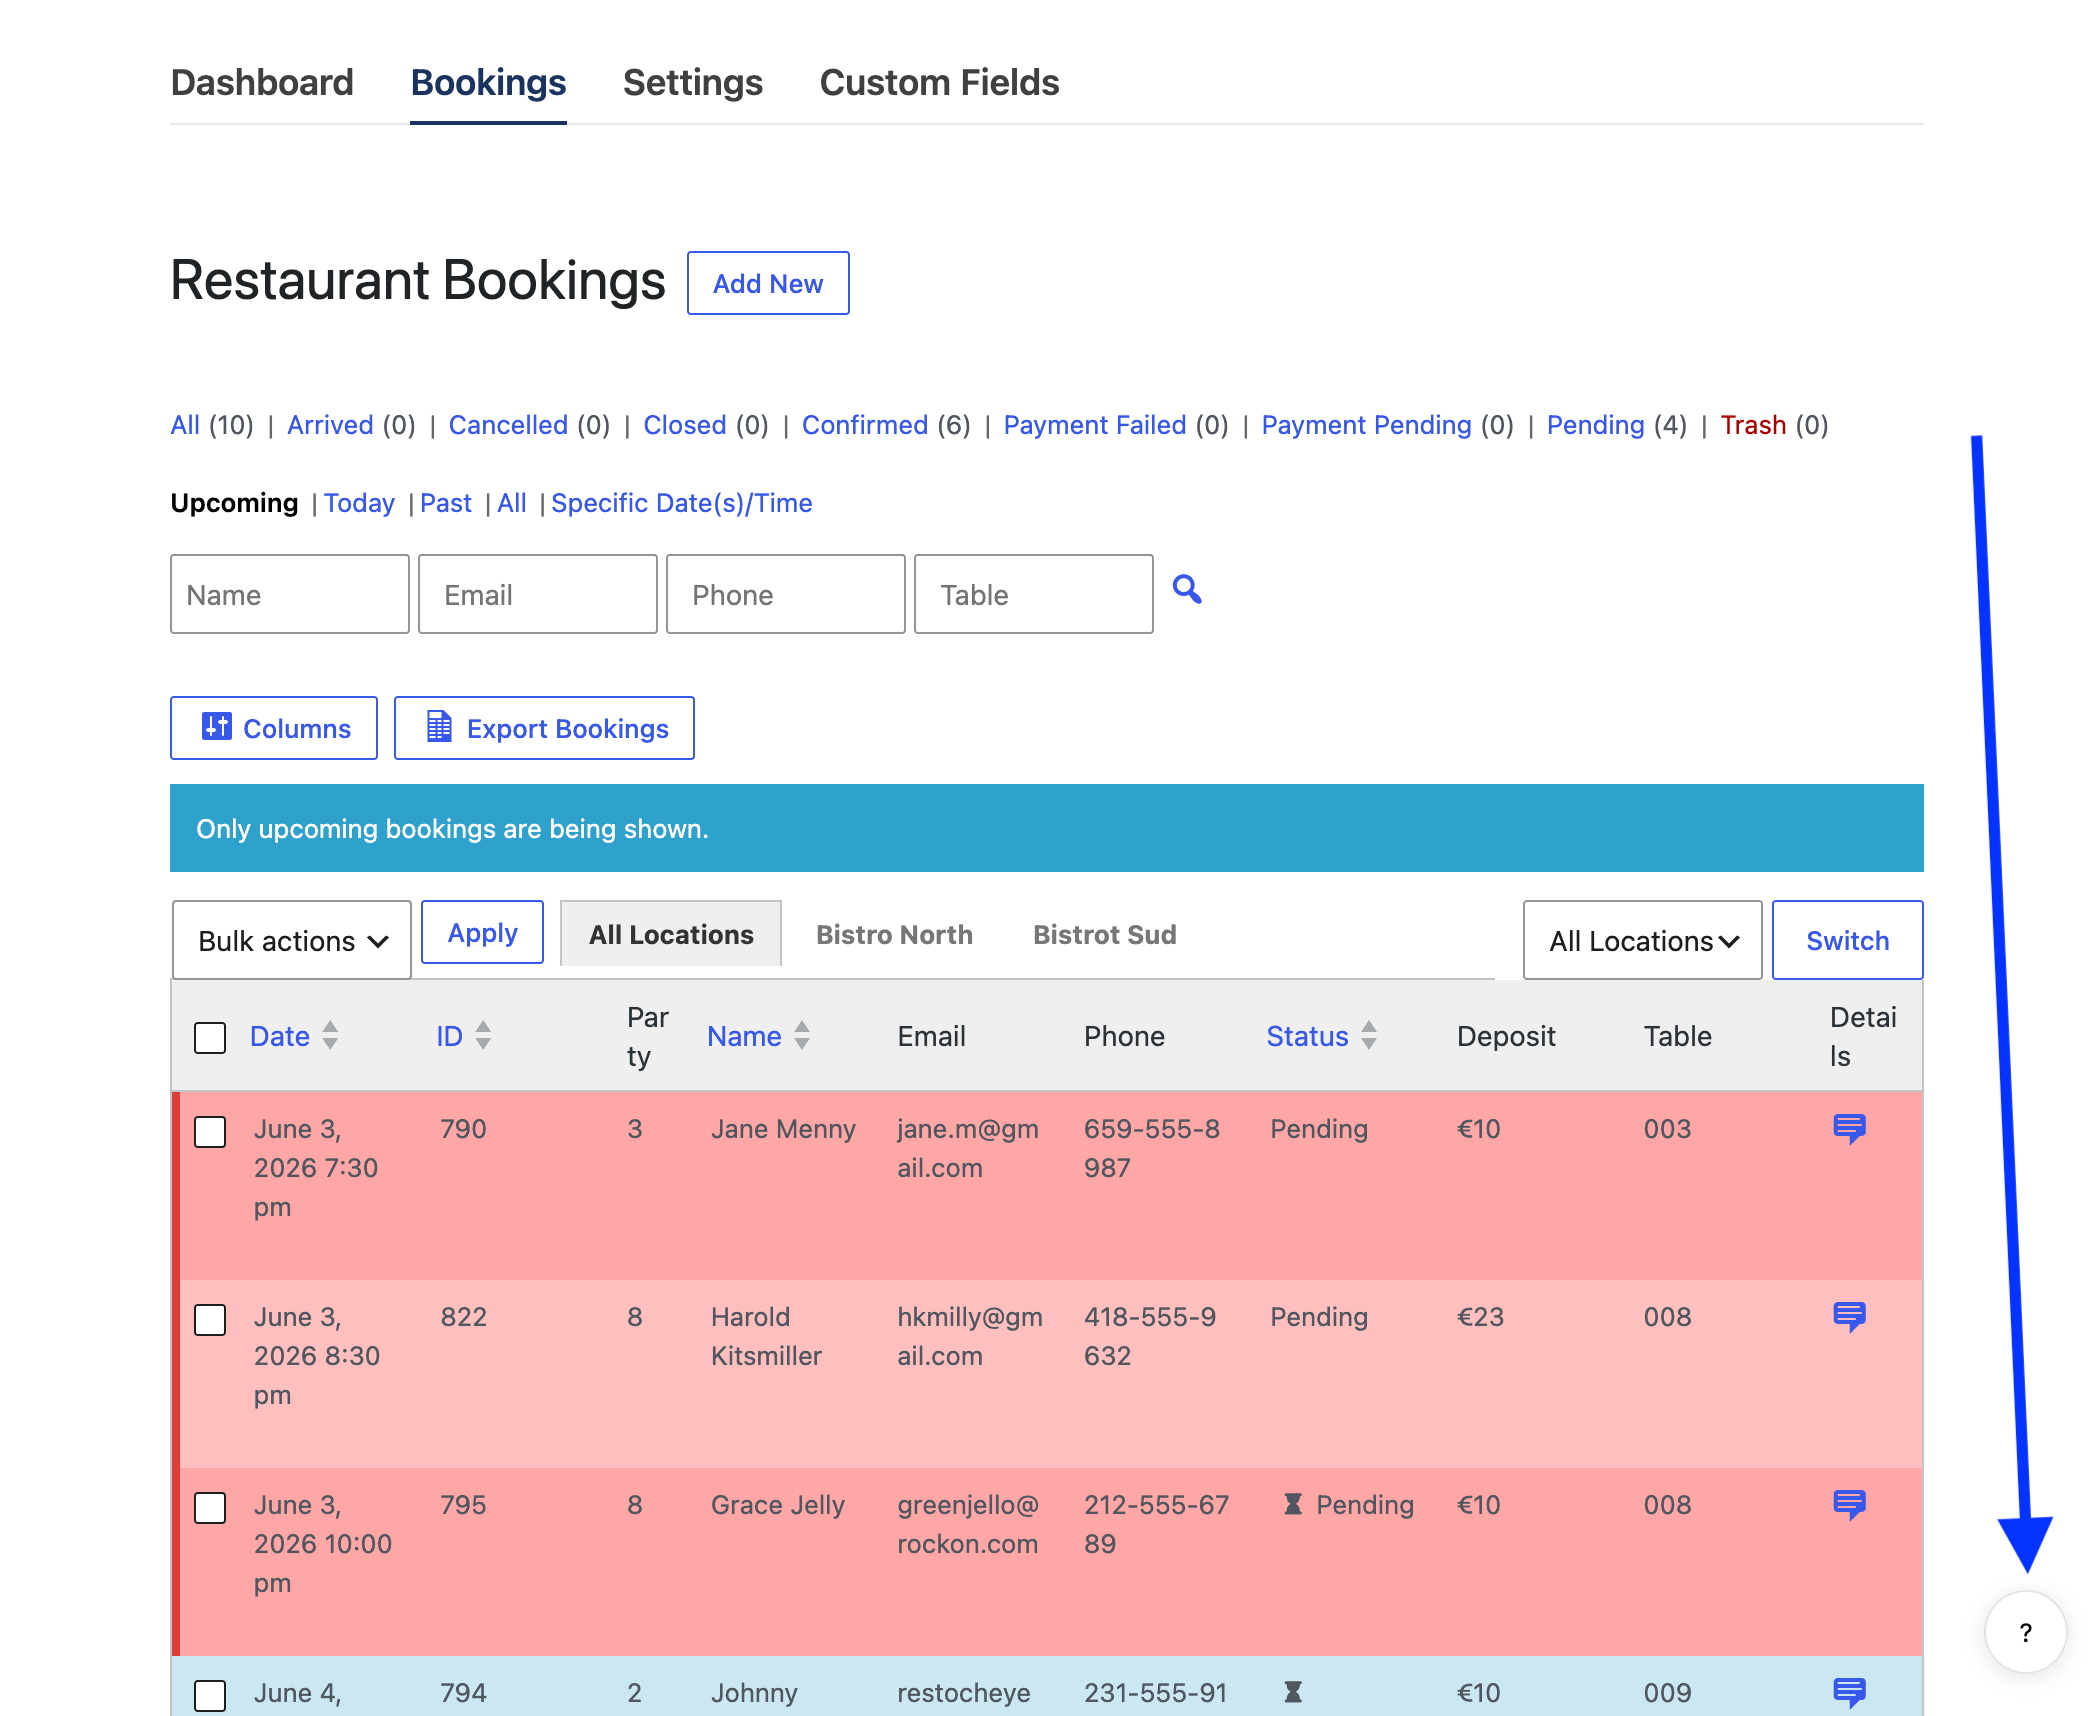Open the Custom Fields tab
The height and width of the screenshot is (1716, 2098).
point(939,83)
